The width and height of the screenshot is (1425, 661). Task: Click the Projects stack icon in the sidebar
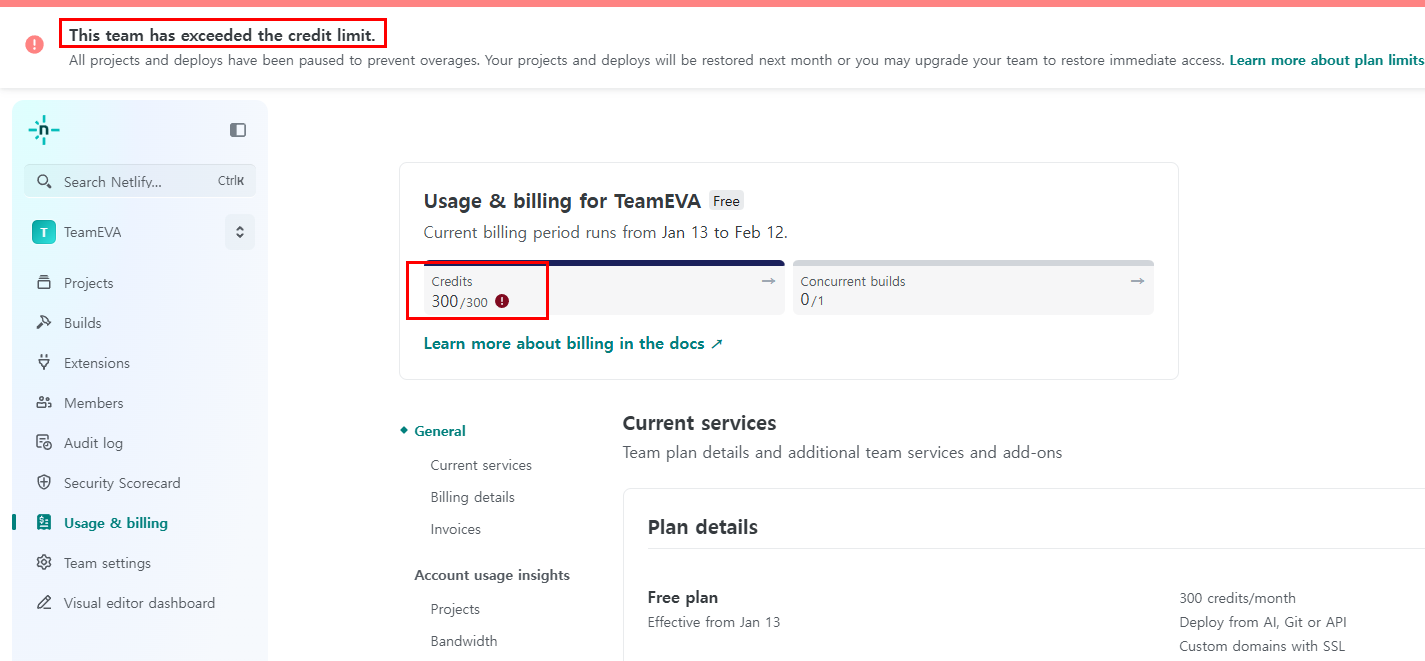43,283
